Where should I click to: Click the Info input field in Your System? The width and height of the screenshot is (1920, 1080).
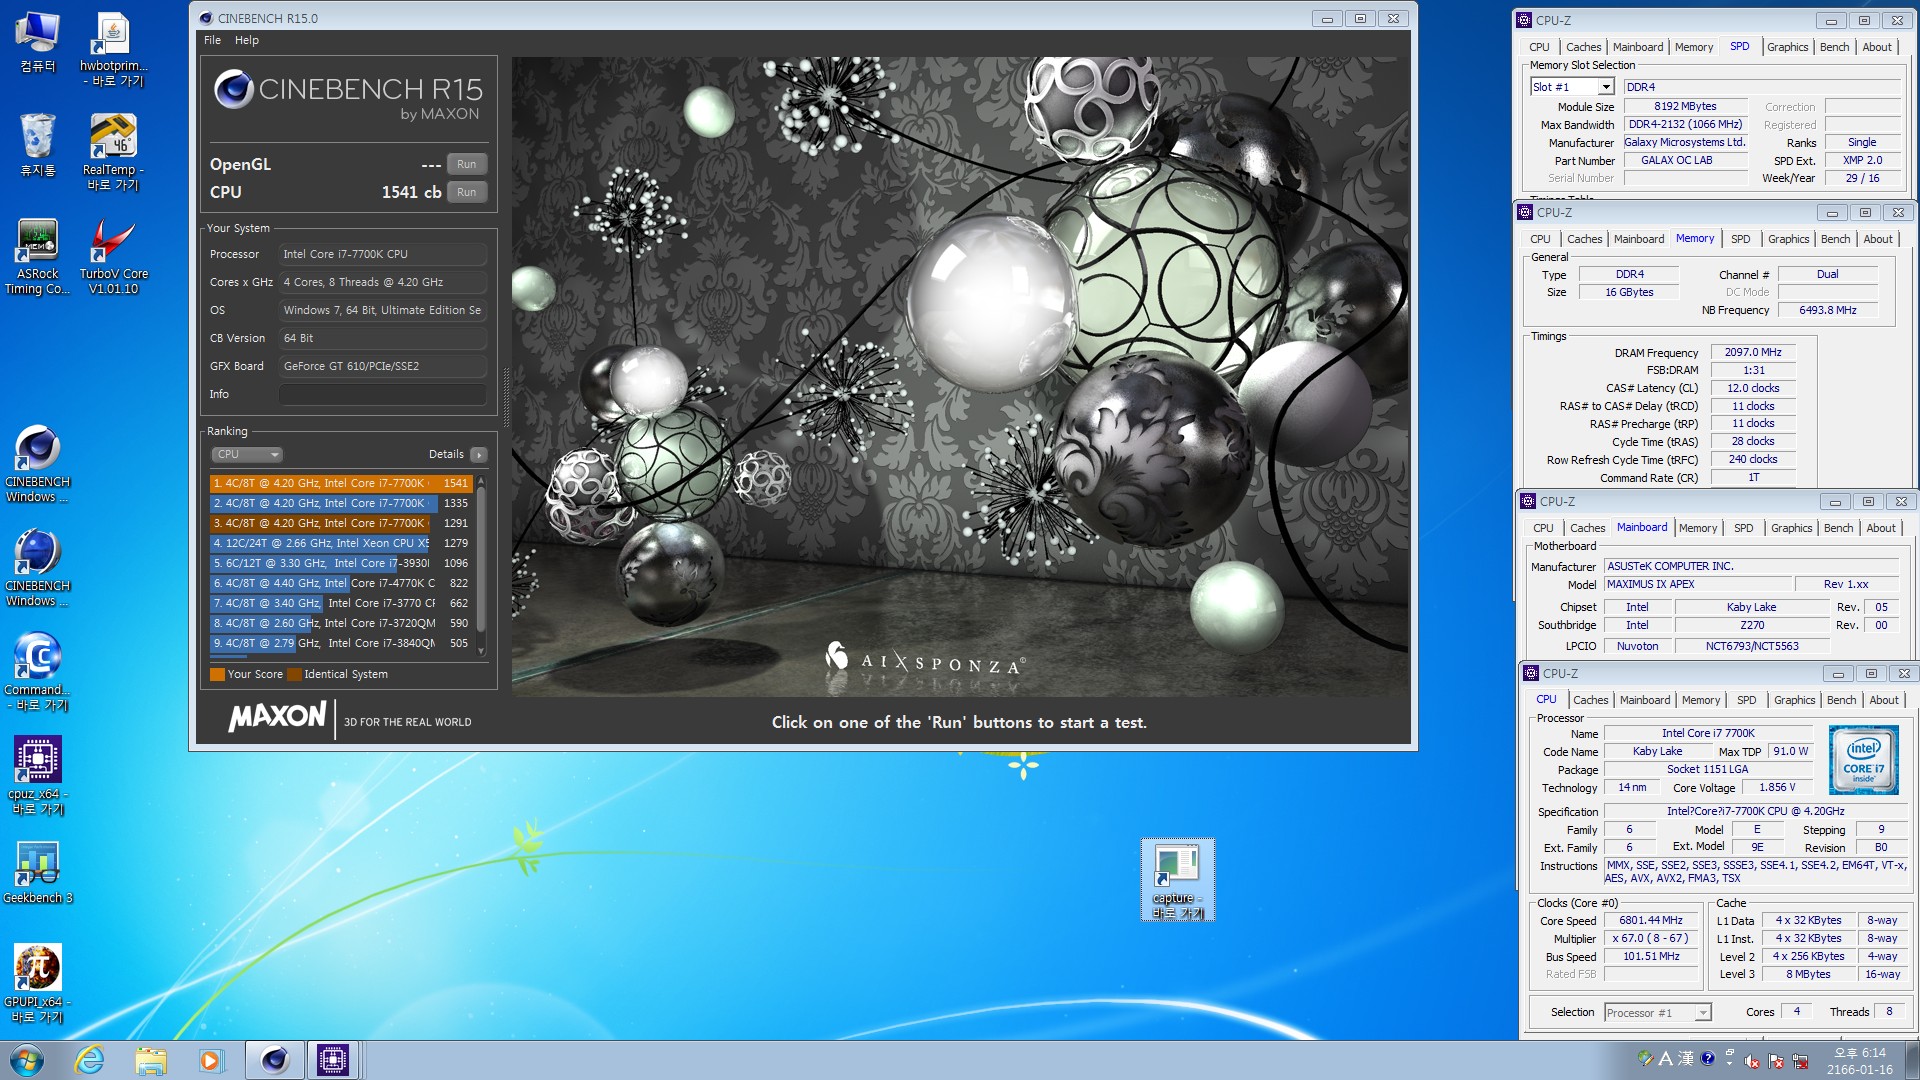(382, 394)
